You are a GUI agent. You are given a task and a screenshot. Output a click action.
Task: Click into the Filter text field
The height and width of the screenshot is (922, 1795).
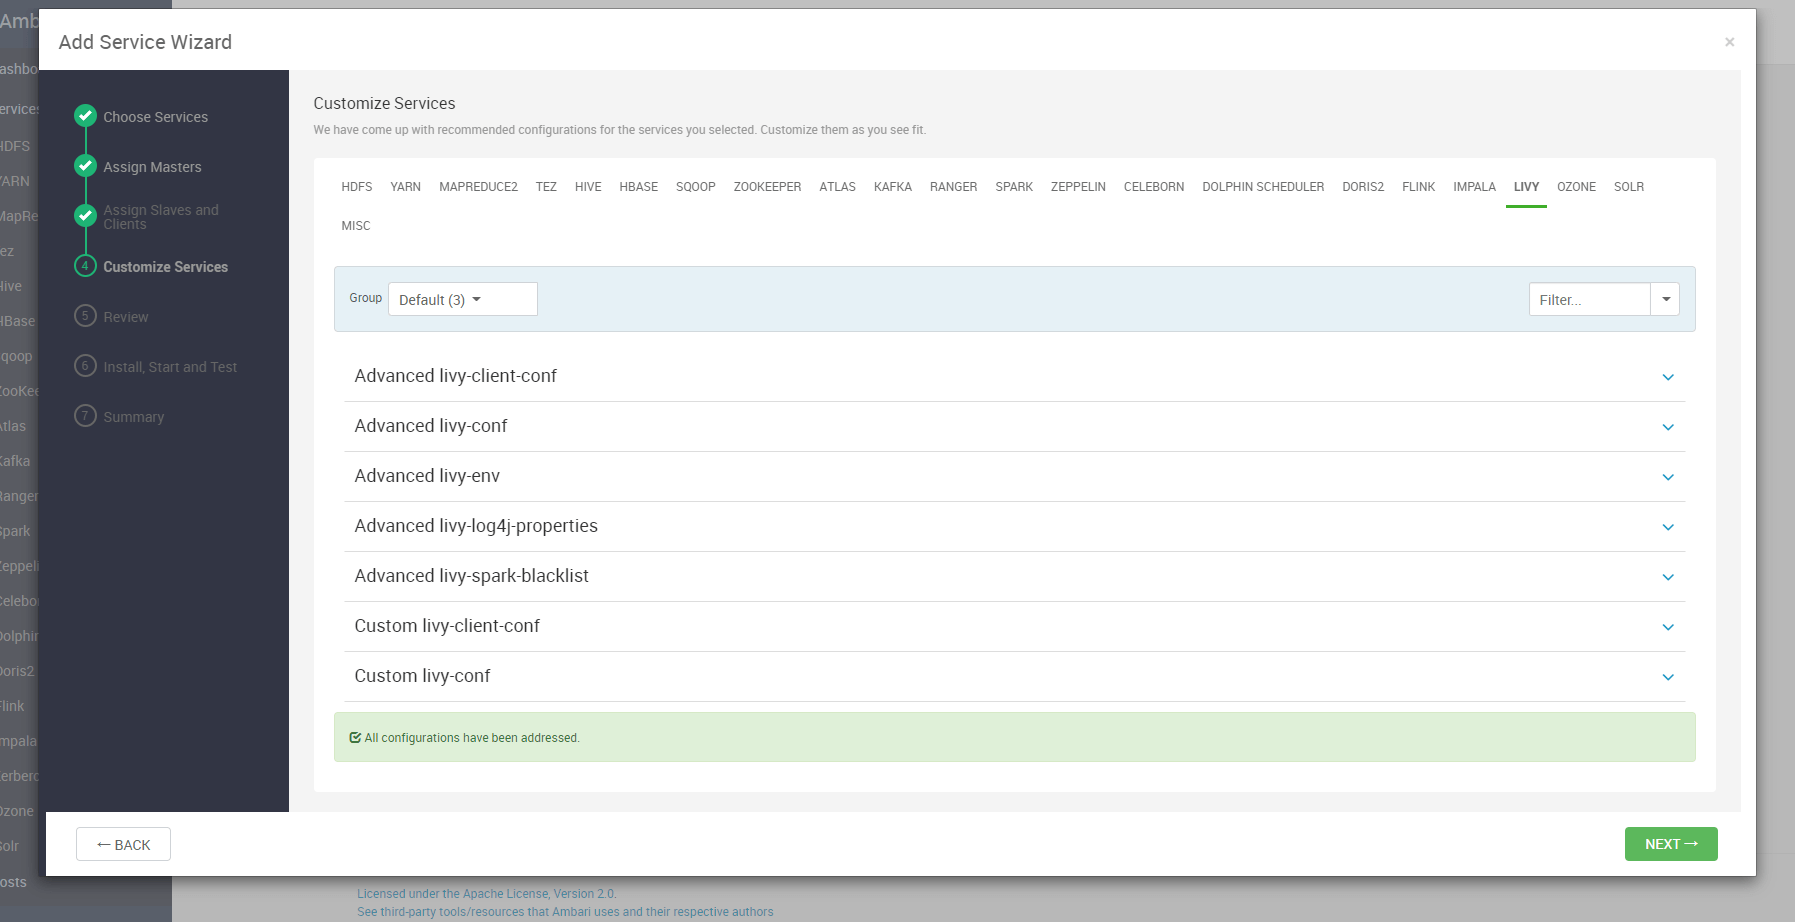point(1588,299)
